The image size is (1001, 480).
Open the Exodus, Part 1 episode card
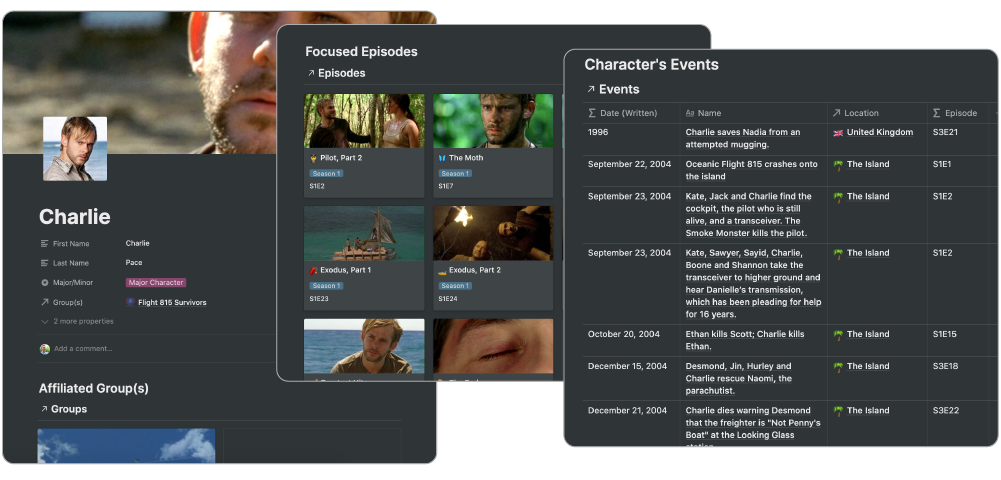tap(364, 258)
